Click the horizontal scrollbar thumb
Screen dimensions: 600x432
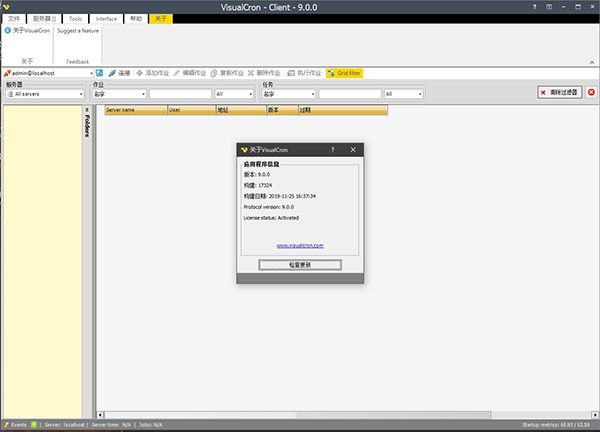tap(298, 415)
